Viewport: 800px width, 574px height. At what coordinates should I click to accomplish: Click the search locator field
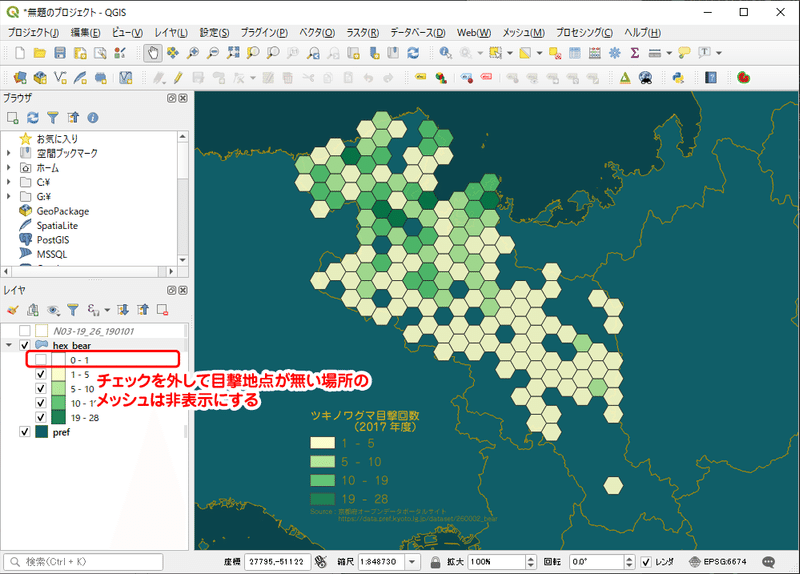tap(83, 562)
